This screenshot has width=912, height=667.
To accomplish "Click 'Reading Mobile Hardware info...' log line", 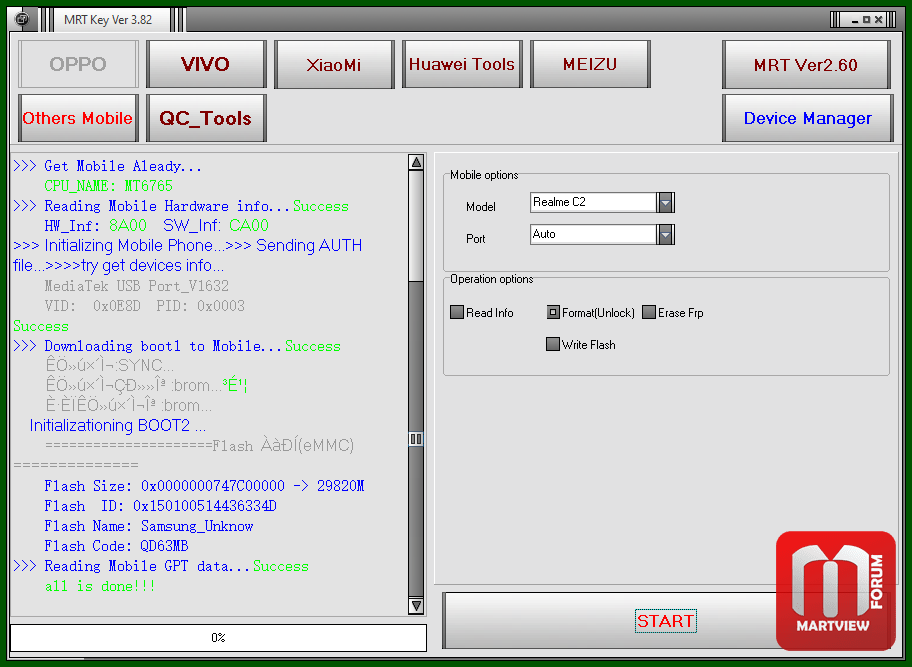I will pos(181,206).
